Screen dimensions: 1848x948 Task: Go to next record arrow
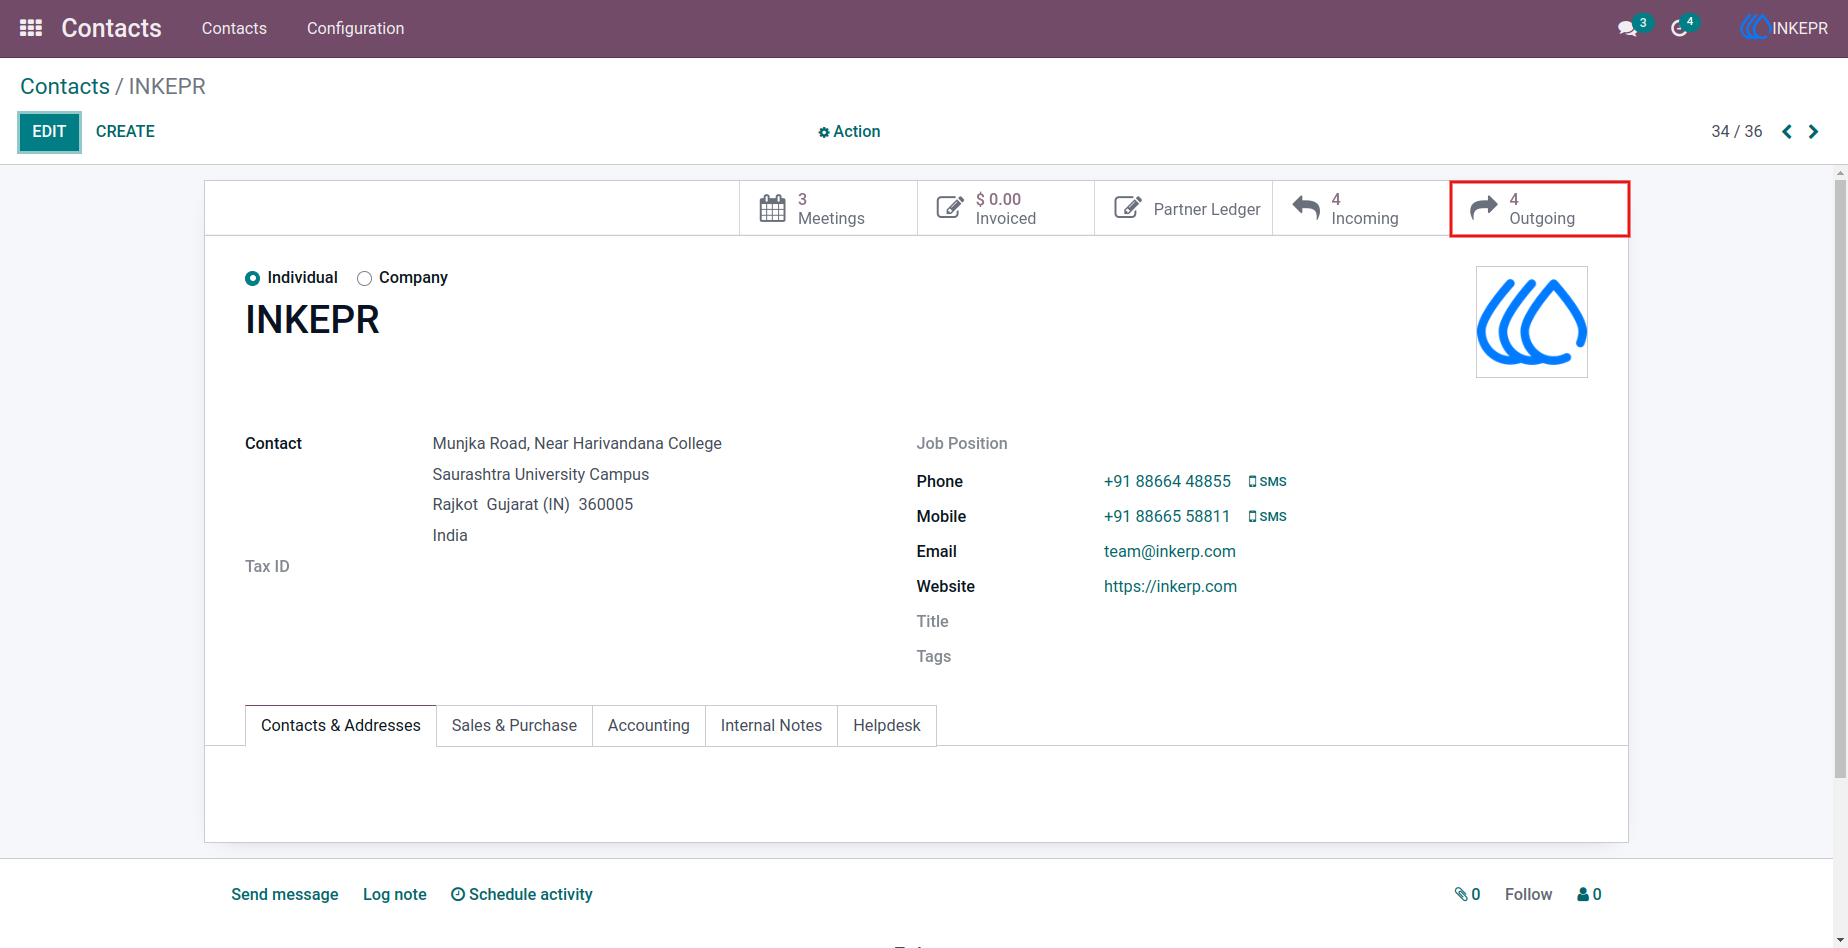pos(1813,132)
